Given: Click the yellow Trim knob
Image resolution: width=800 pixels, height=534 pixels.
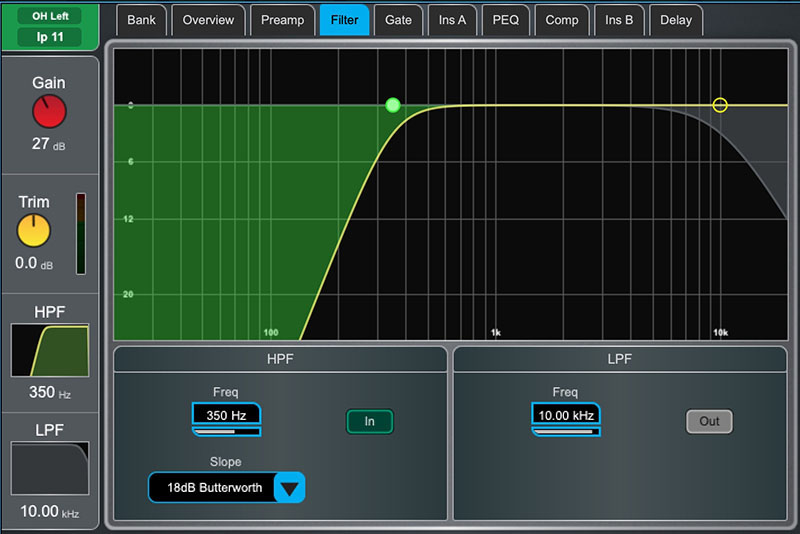Looking at the screenshot, I should click(34, 231).
